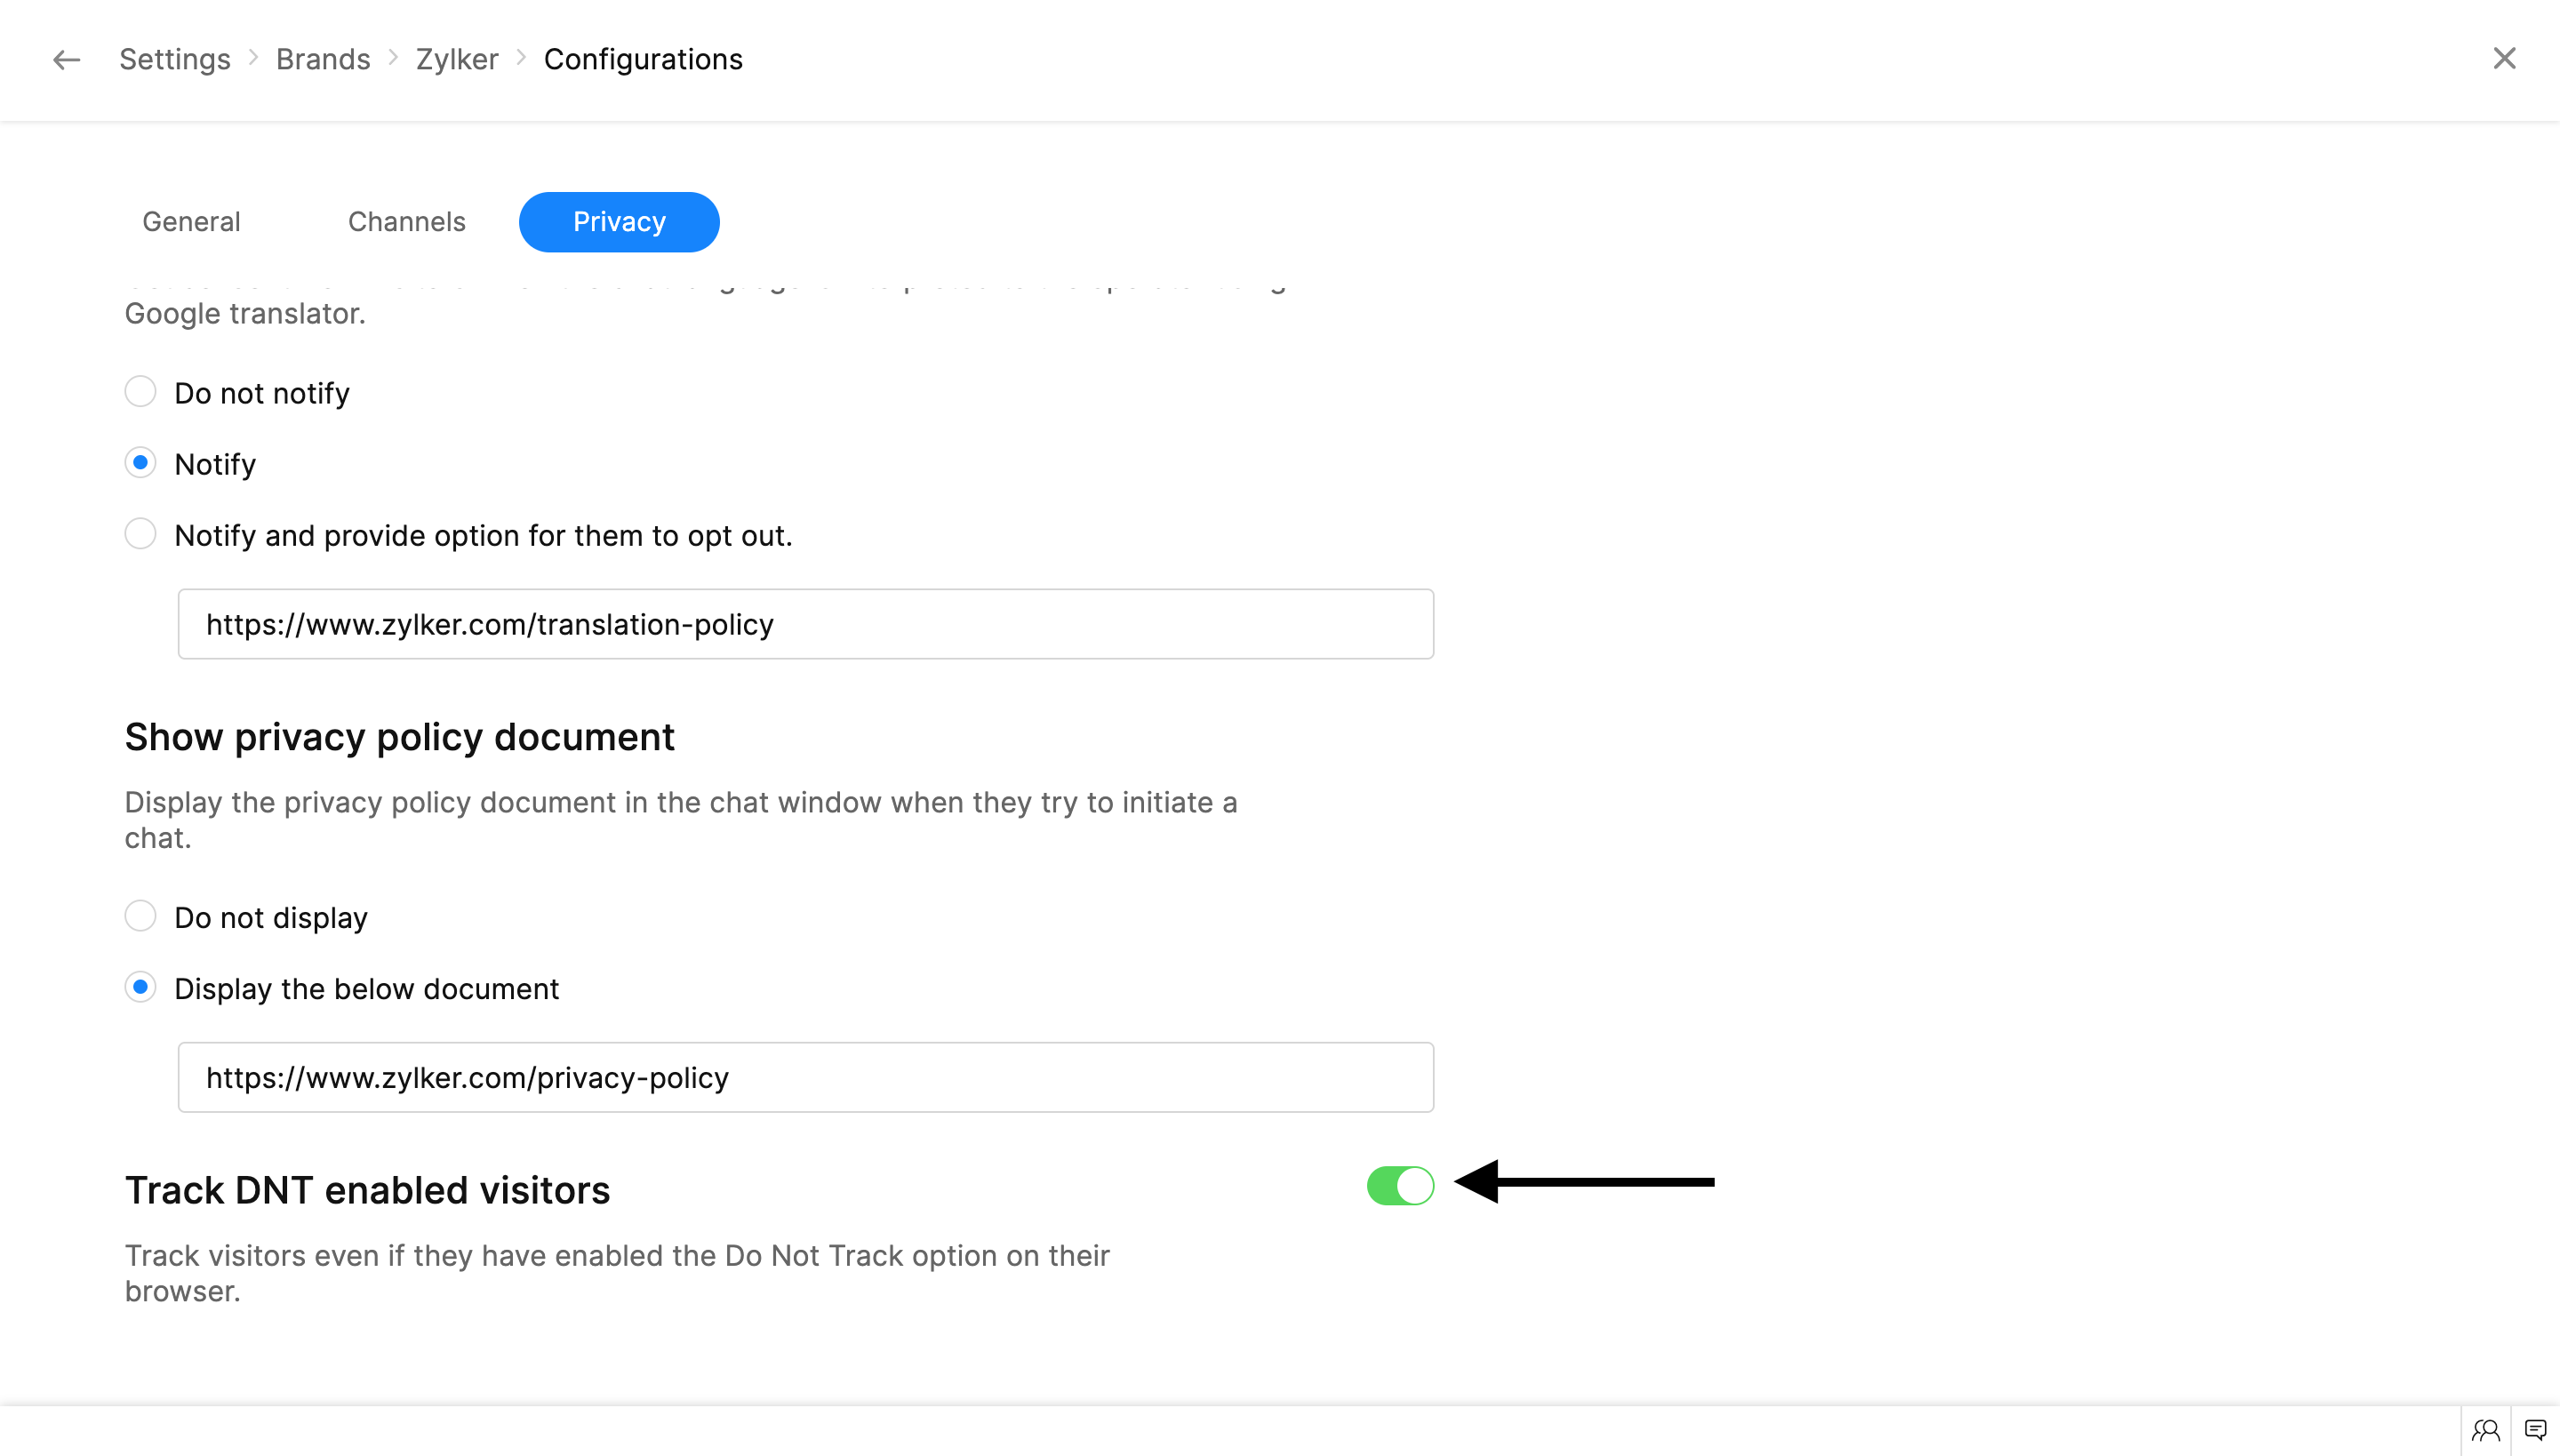Open the chat icon in bottom bar
This screenshot has width=2560, height=1456.
(x=2535, y=1431)
